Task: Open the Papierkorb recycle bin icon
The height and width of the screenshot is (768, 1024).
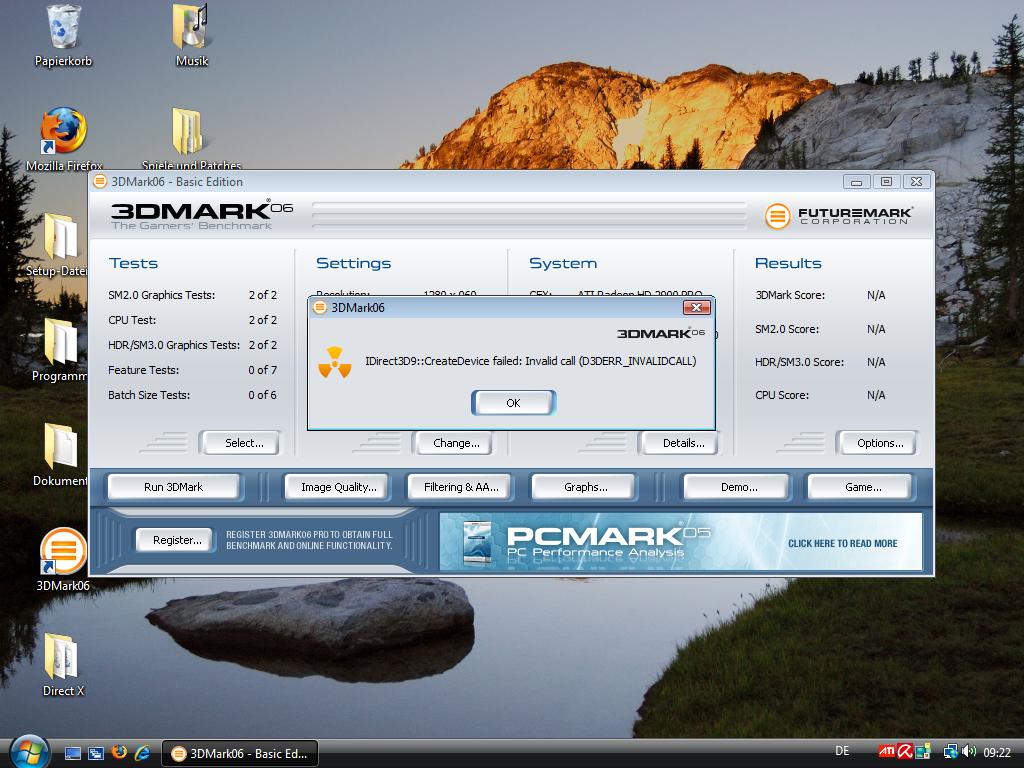Action: [63, 36]
